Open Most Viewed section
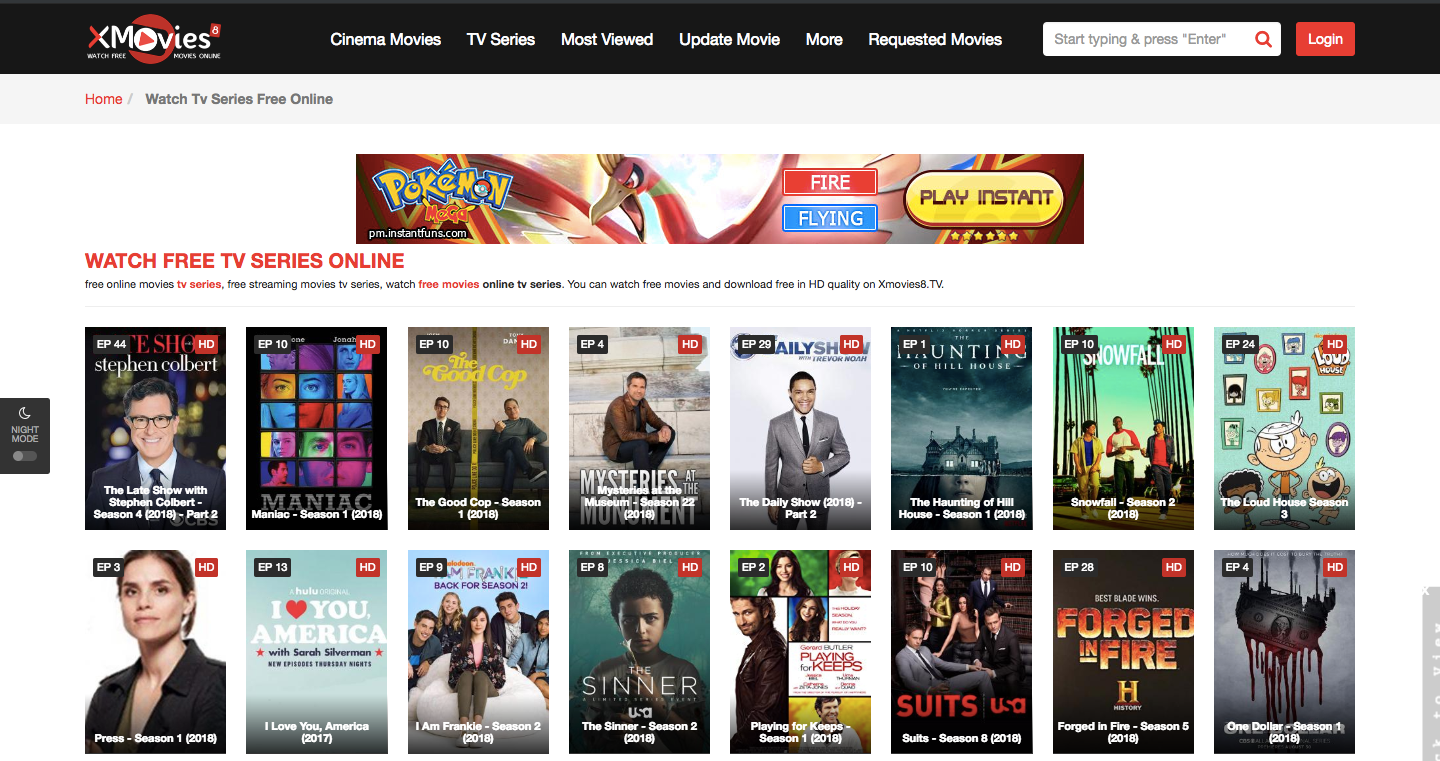The width and height of the screenshot is (1440, 761). (606, 39)
